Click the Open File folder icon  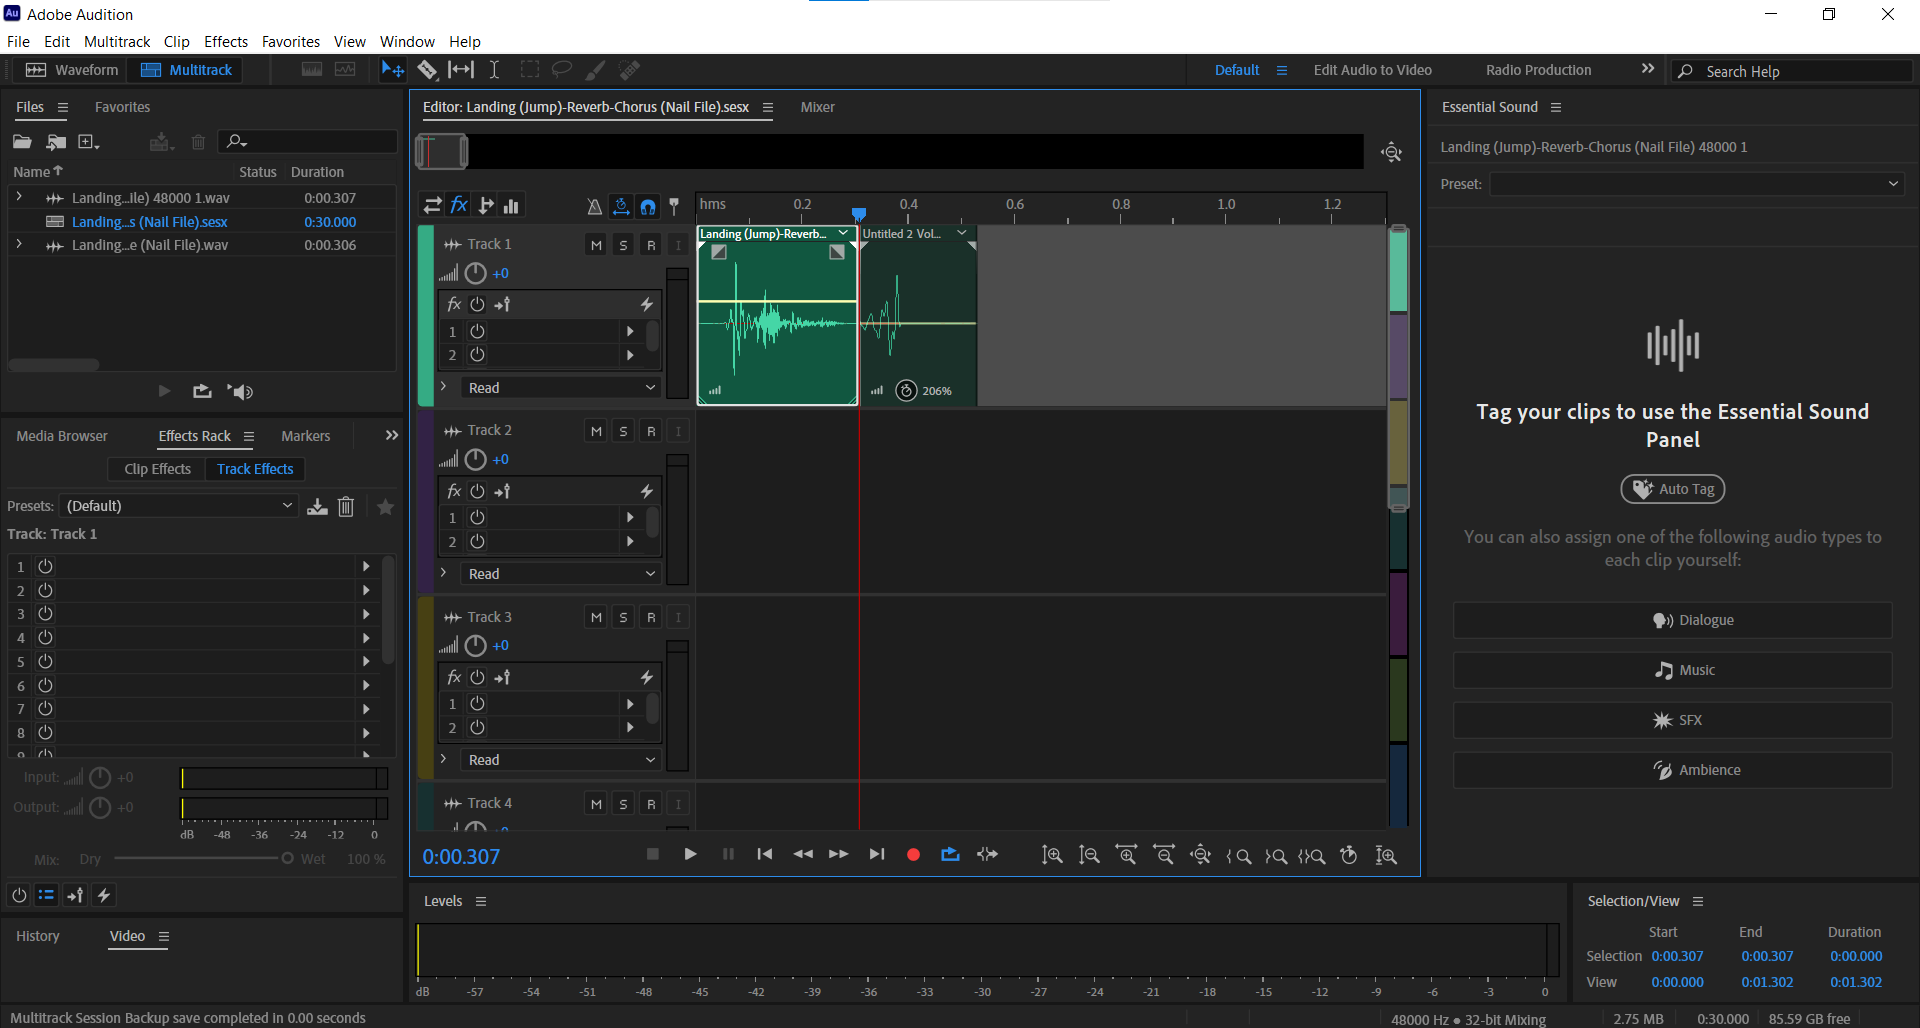22,142
